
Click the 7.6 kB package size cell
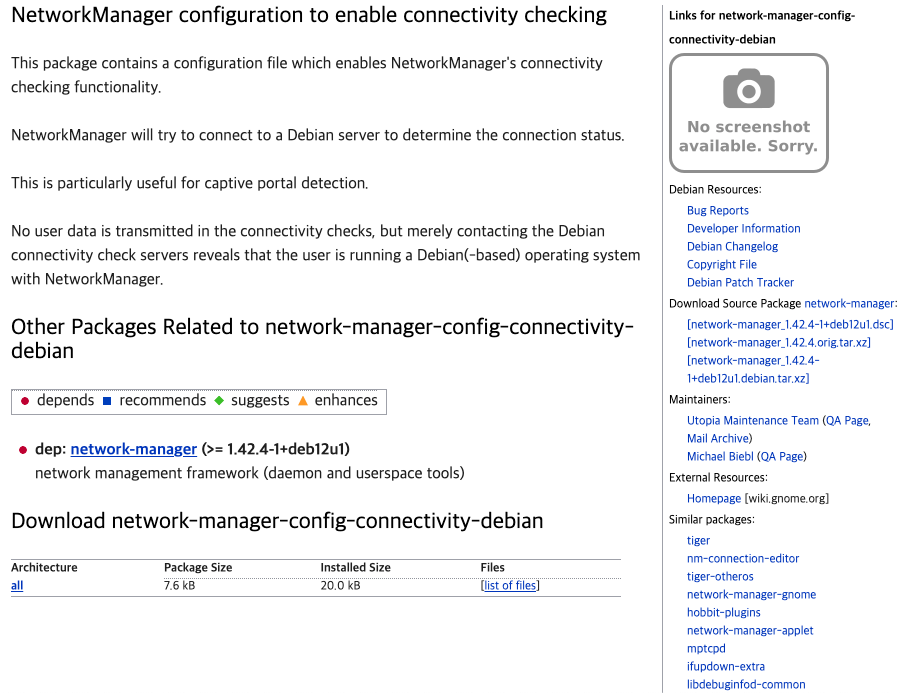tap(179, 586)
